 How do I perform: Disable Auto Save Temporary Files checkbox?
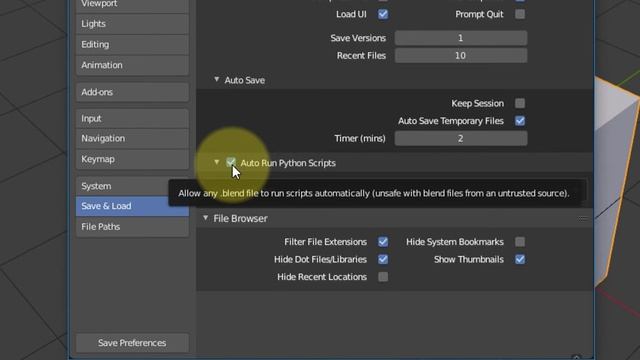pos(520,121)
